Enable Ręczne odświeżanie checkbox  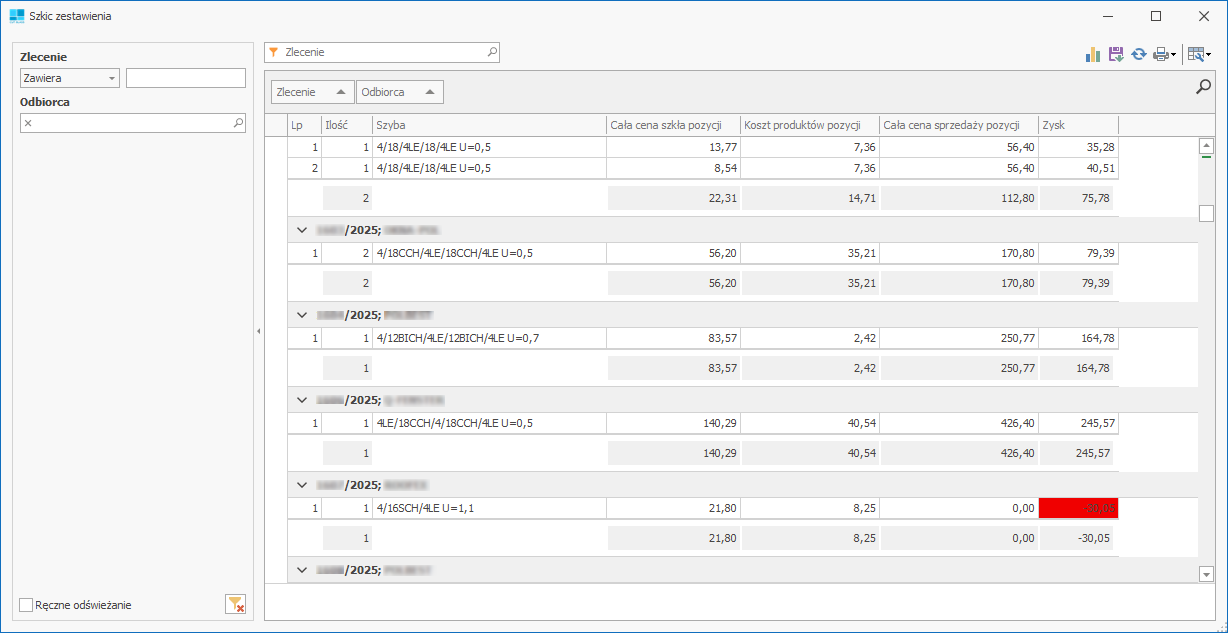coord(27,604)
